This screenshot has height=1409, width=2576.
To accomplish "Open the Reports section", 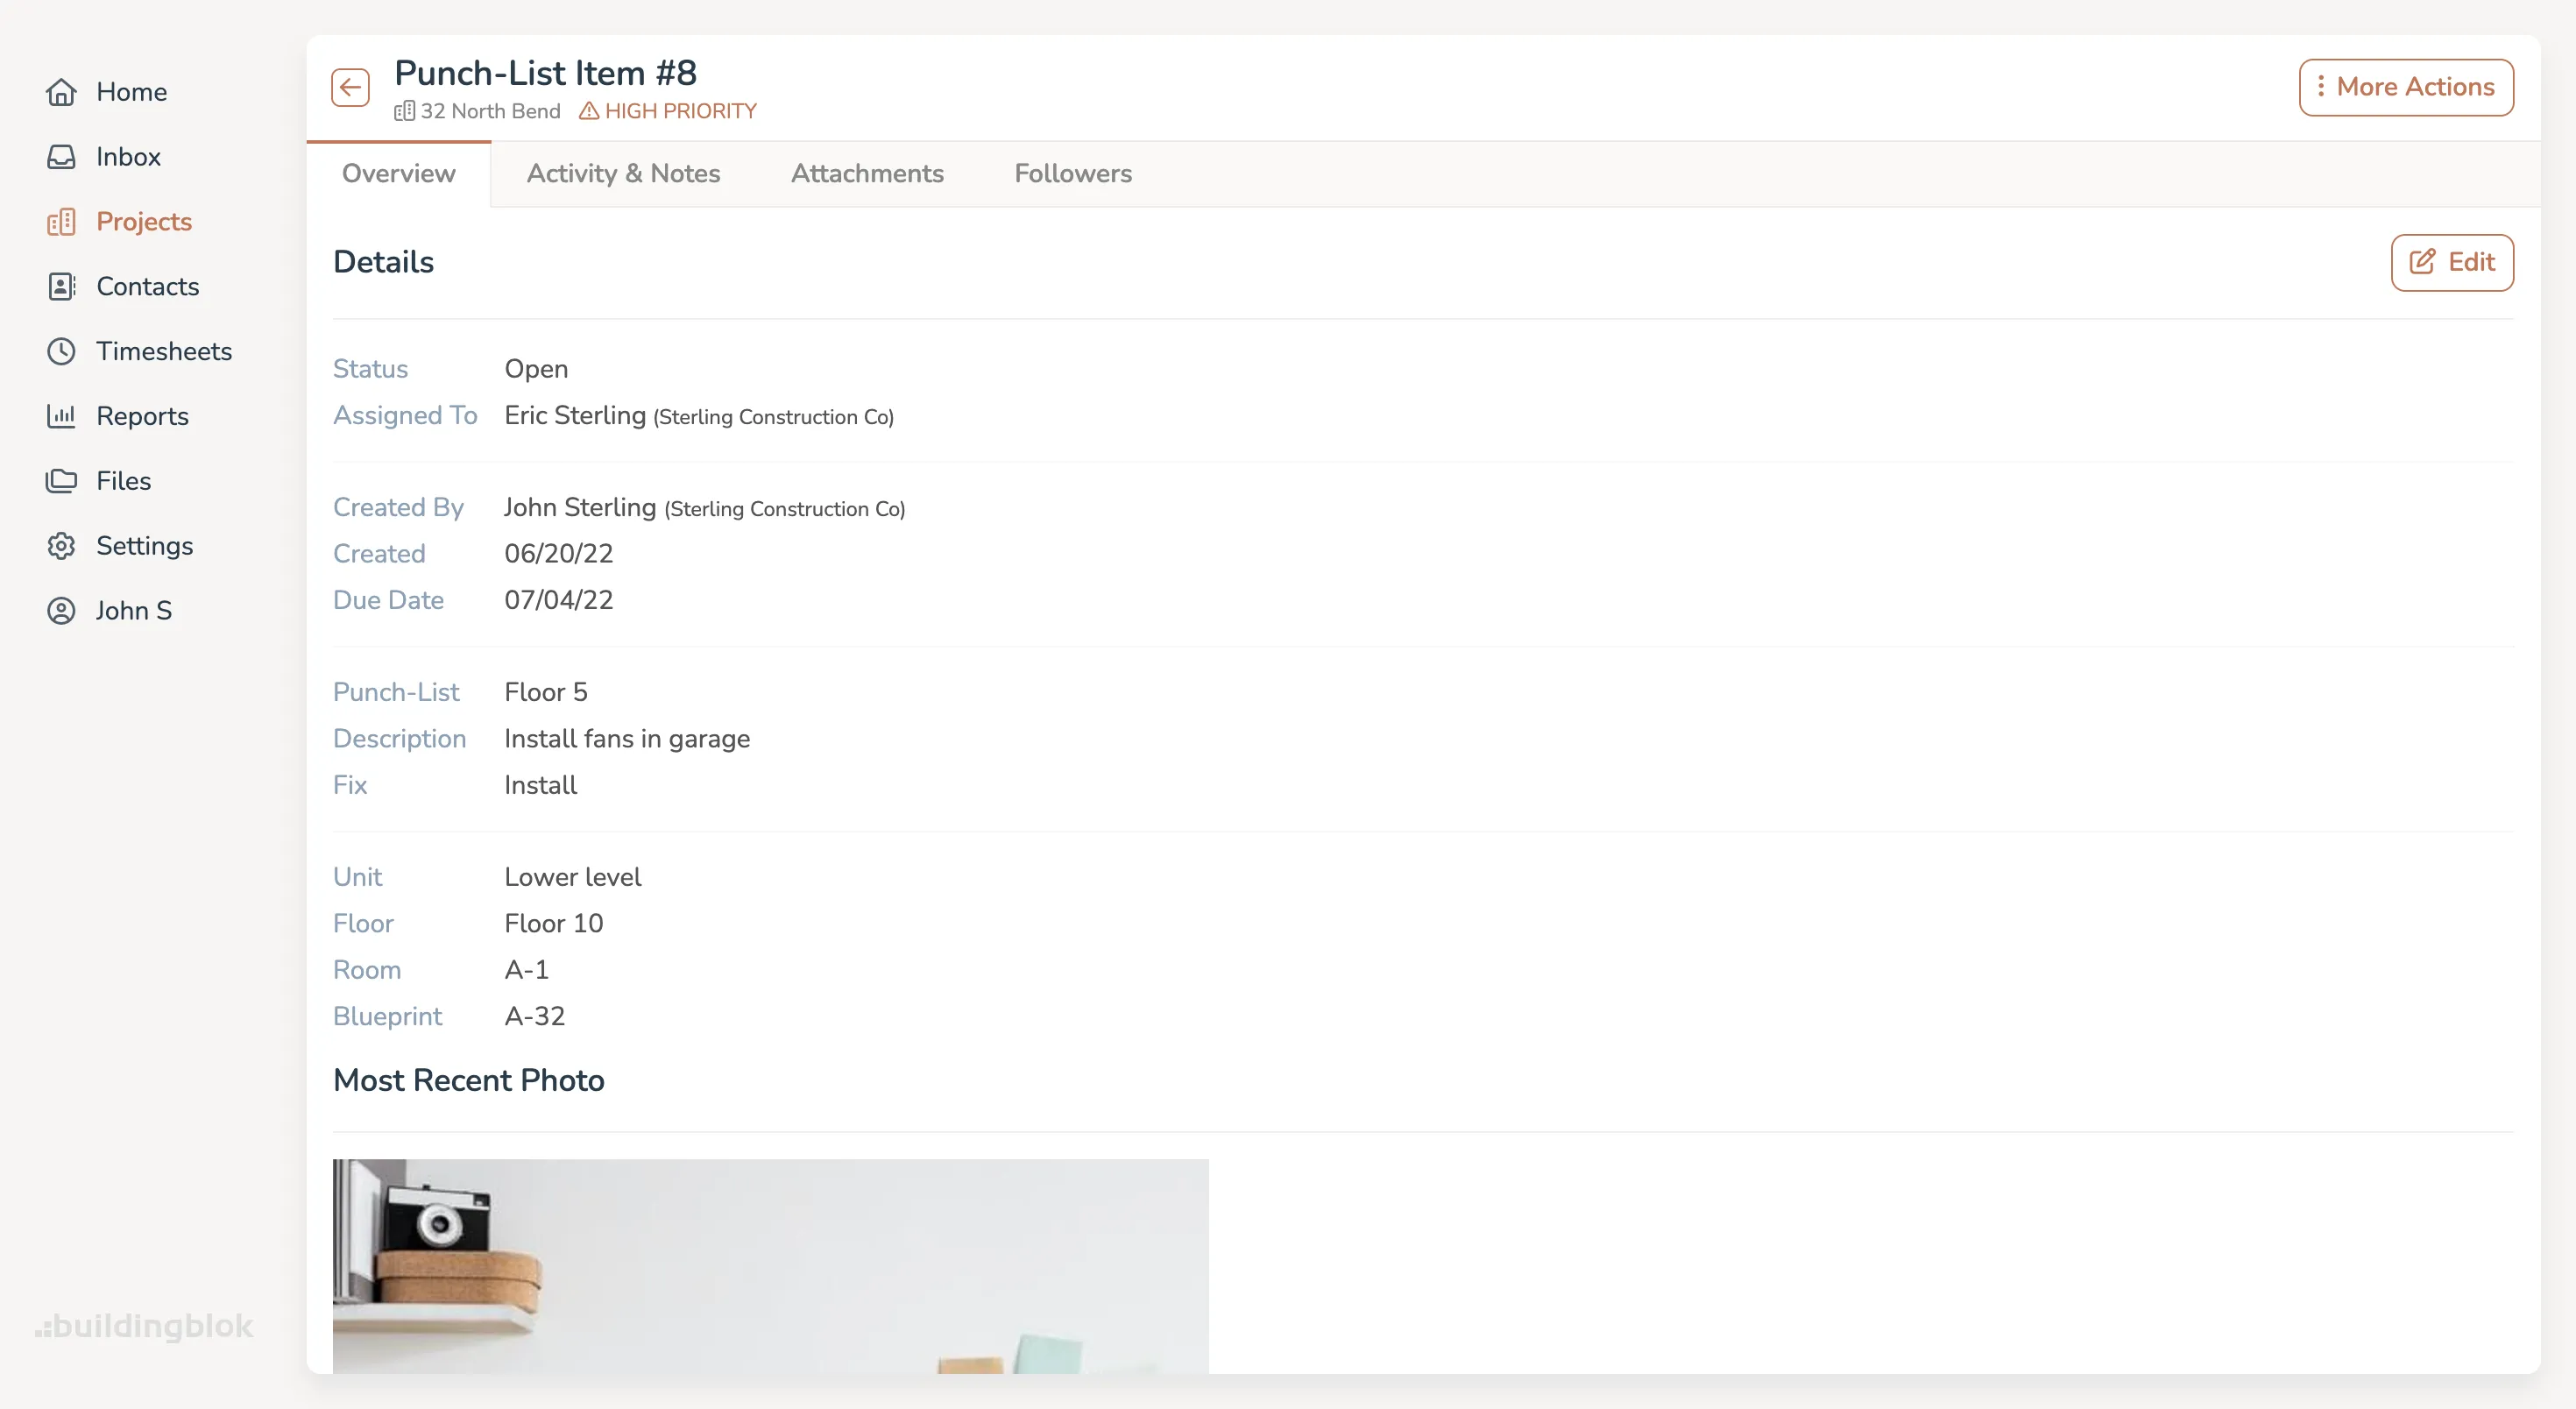I will click(142, 416).
